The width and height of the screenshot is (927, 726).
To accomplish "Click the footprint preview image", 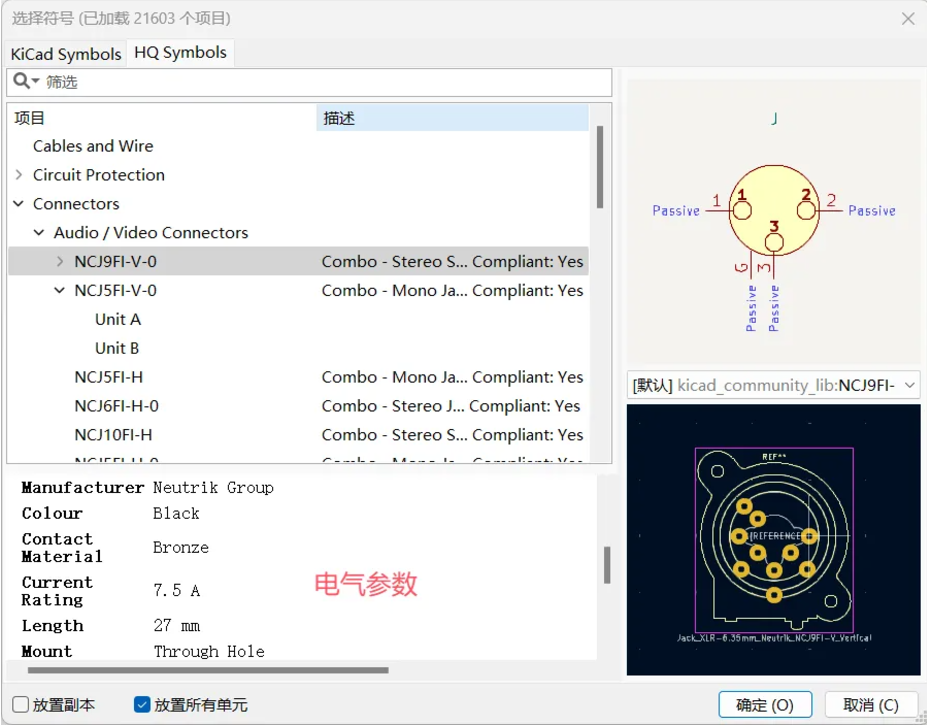I will [773, 540].
